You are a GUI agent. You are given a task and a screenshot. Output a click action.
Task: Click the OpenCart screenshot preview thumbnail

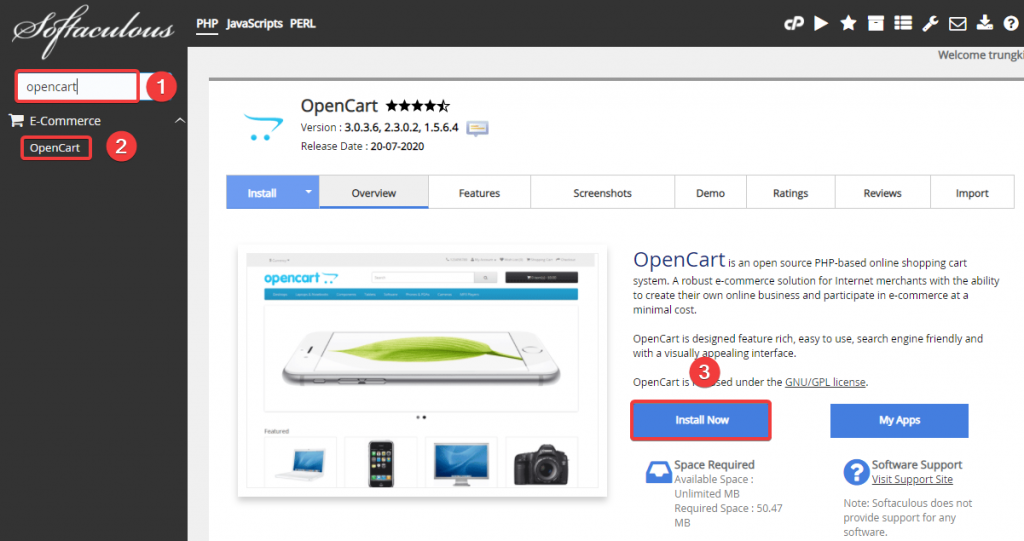422,370
